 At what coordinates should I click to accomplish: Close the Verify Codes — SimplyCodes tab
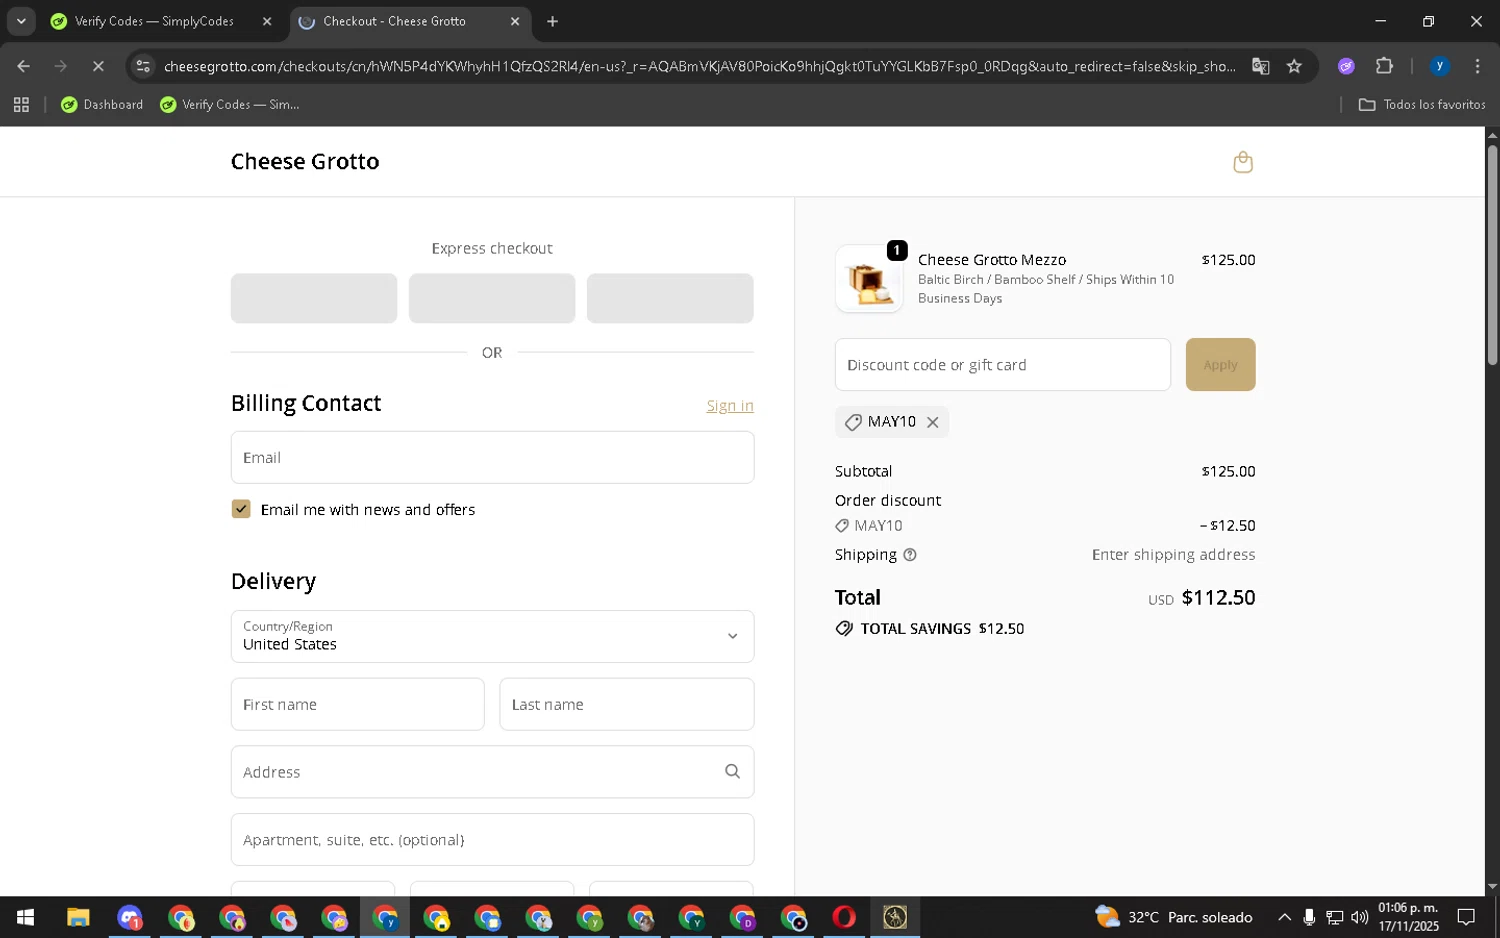pos(267,21)
